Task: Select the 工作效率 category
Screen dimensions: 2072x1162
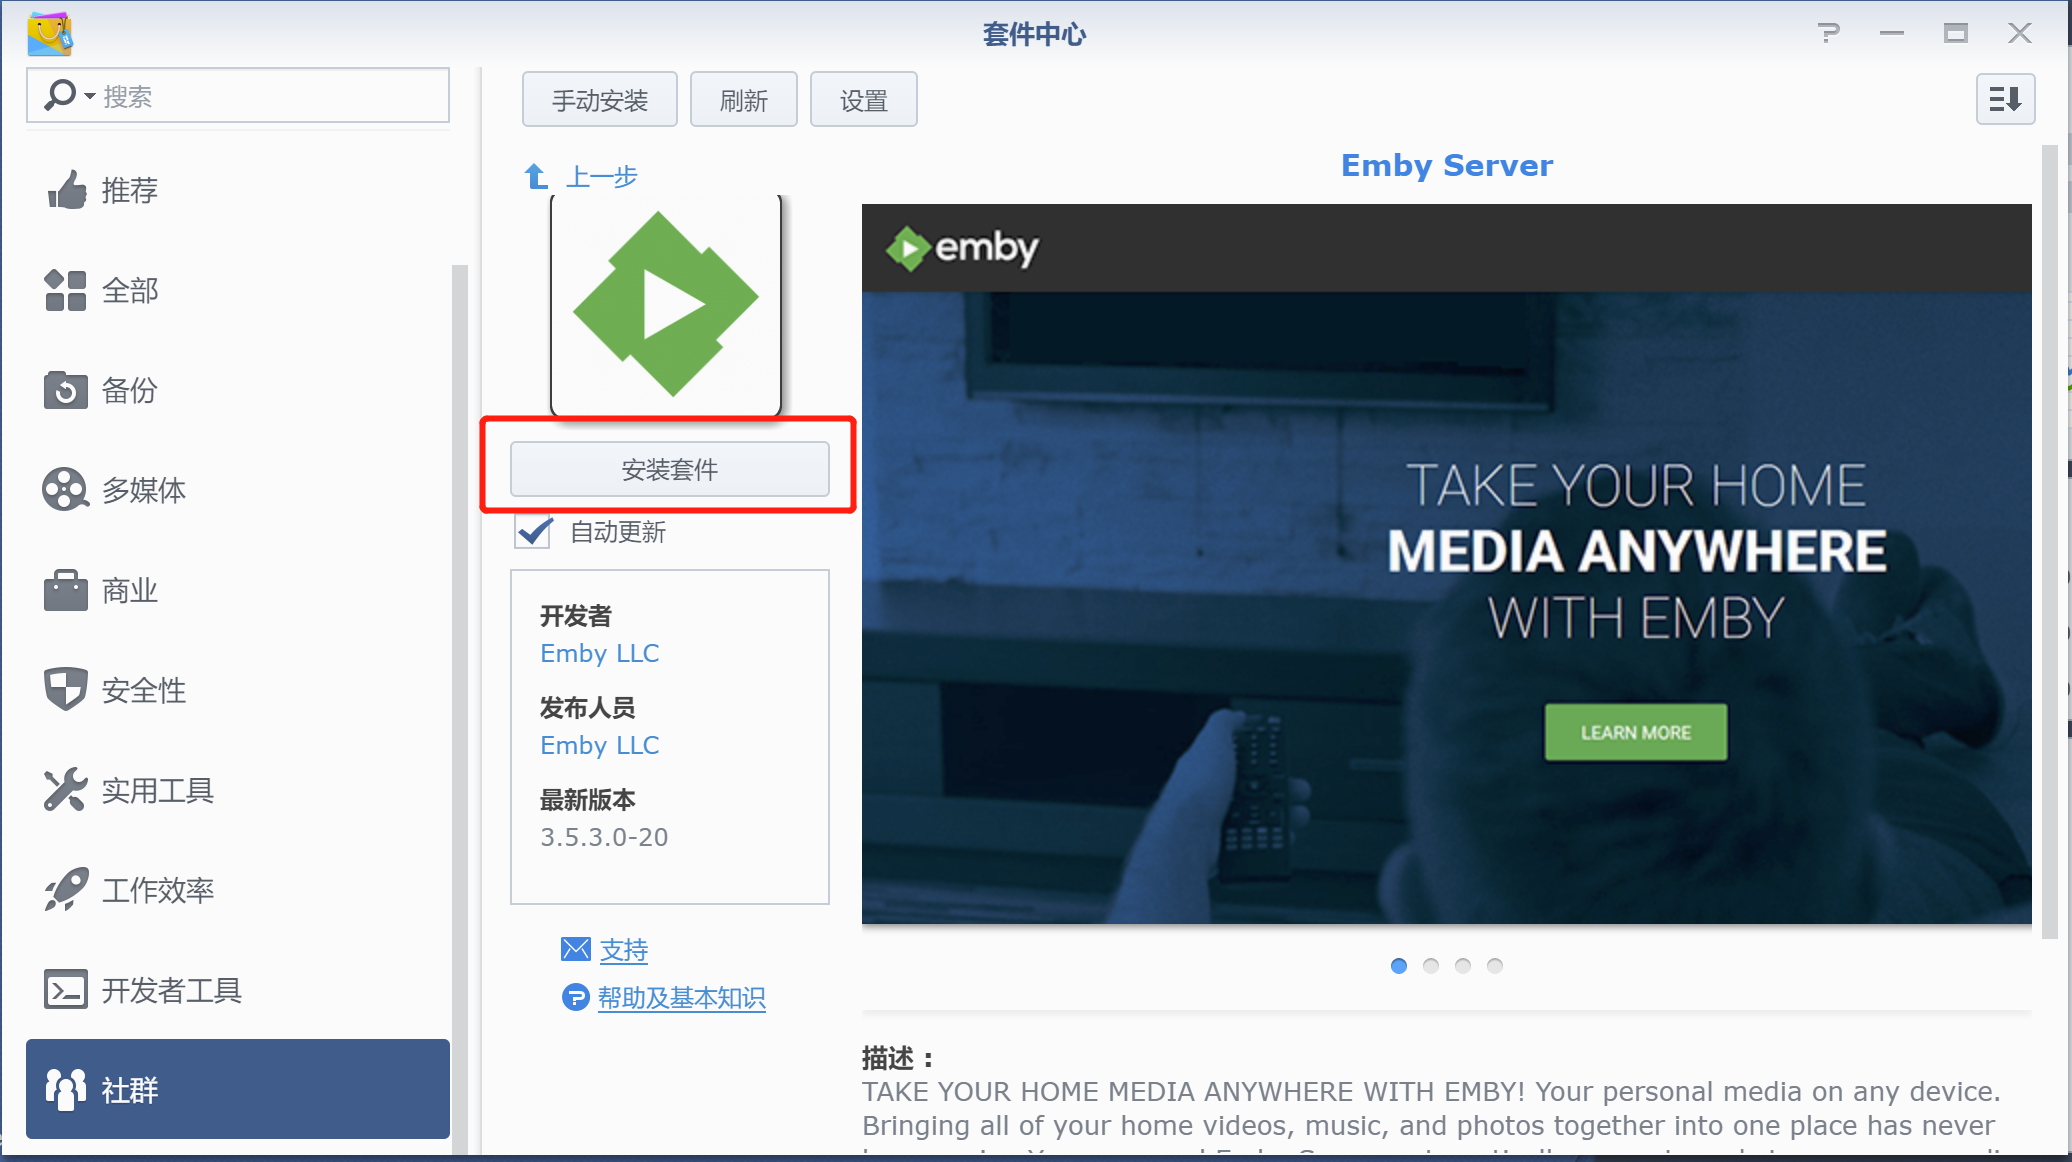Action: coord(159,890)
